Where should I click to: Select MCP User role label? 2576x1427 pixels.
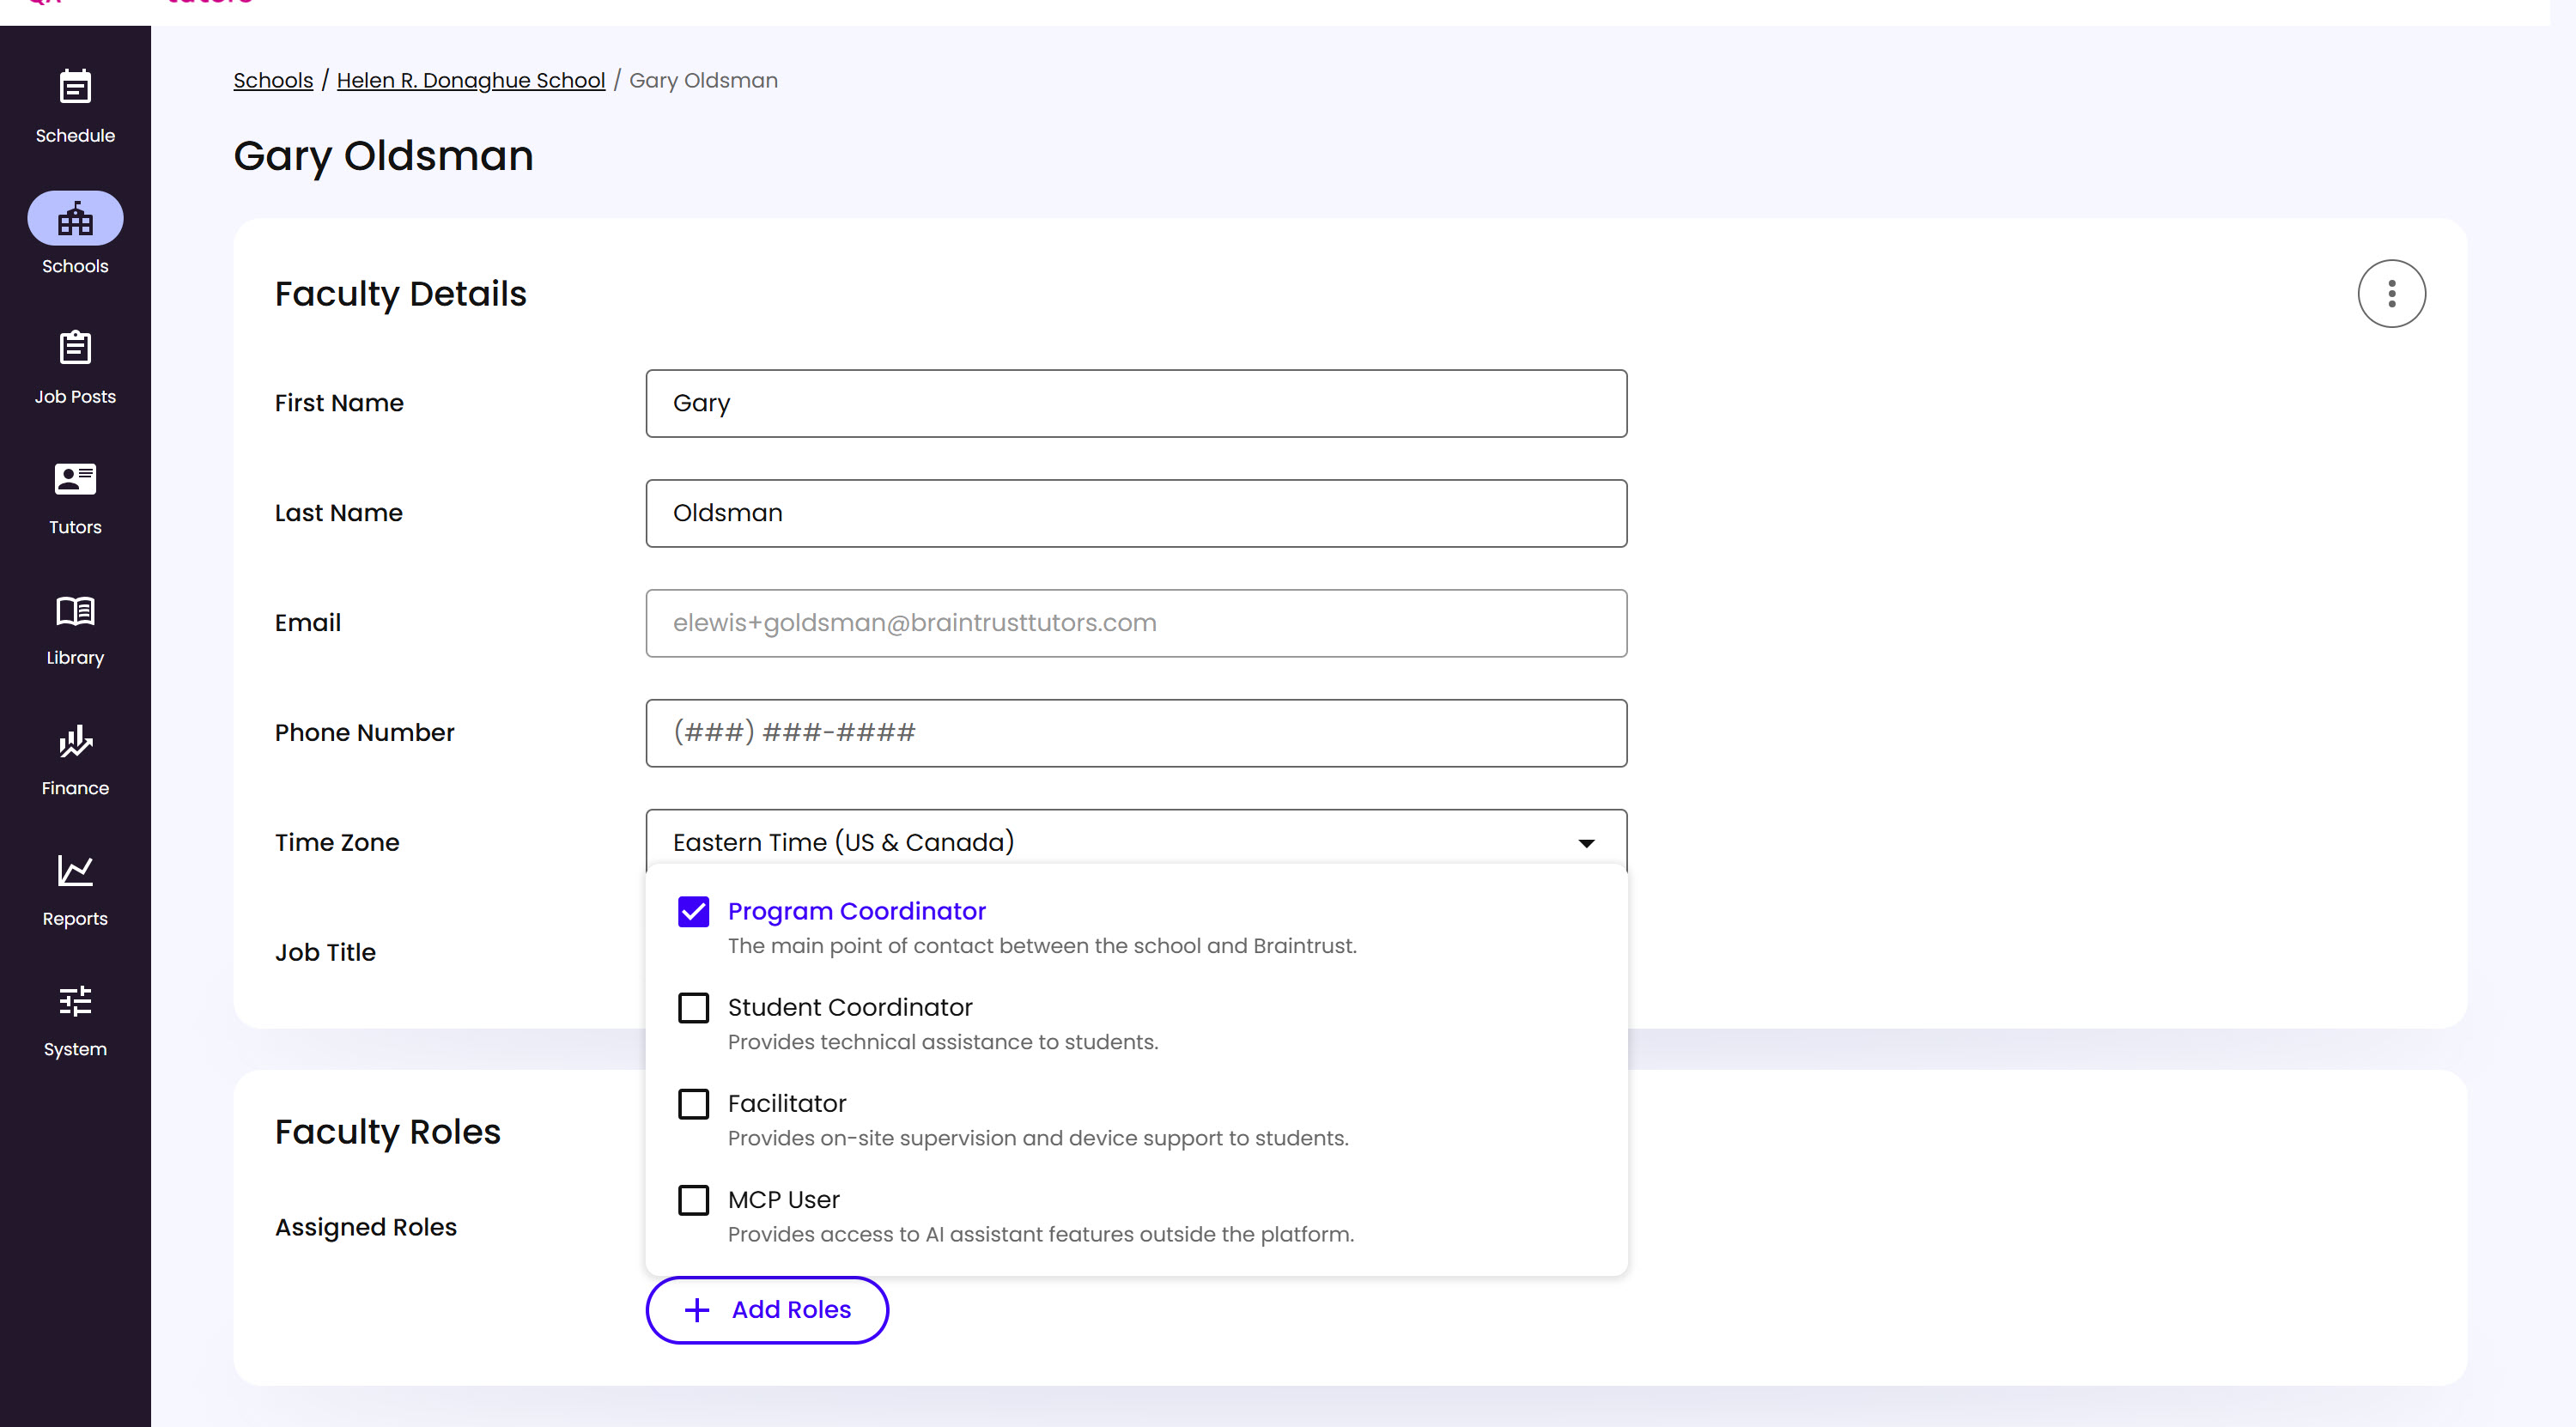(x=784, y=1199)
